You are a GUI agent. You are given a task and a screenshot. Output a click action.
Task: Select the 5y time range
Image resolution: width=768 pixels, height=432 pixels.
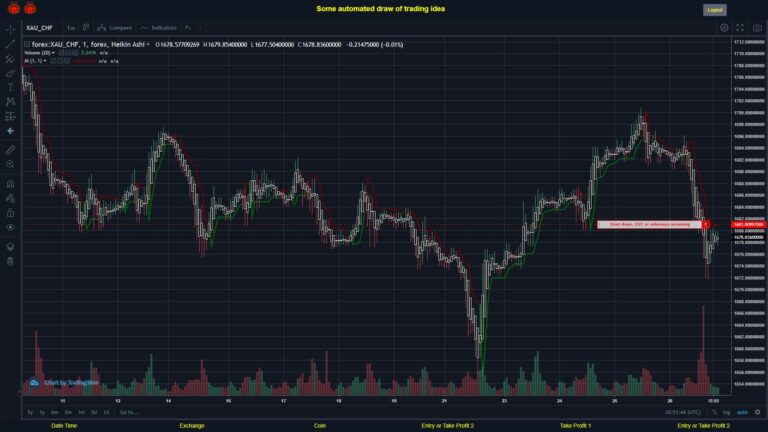click(x=30, y=412)
